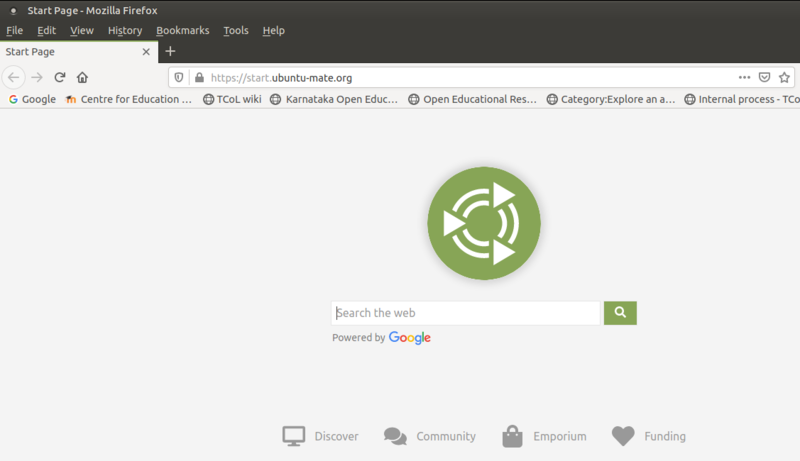Click the green search magnifier button

(x=620, y=313)
